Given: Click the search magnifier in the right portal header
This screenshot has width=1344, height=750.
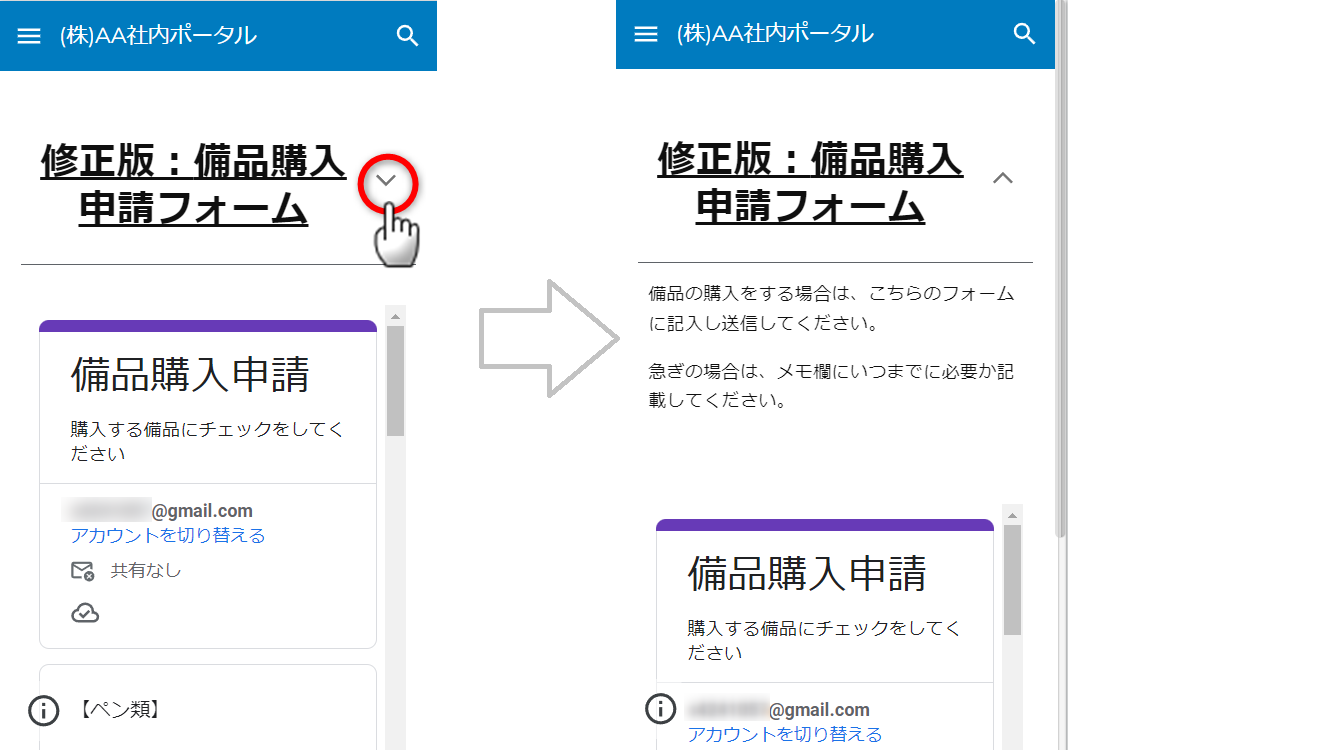Looking at the screenshot, I should tap(1024, 34).
